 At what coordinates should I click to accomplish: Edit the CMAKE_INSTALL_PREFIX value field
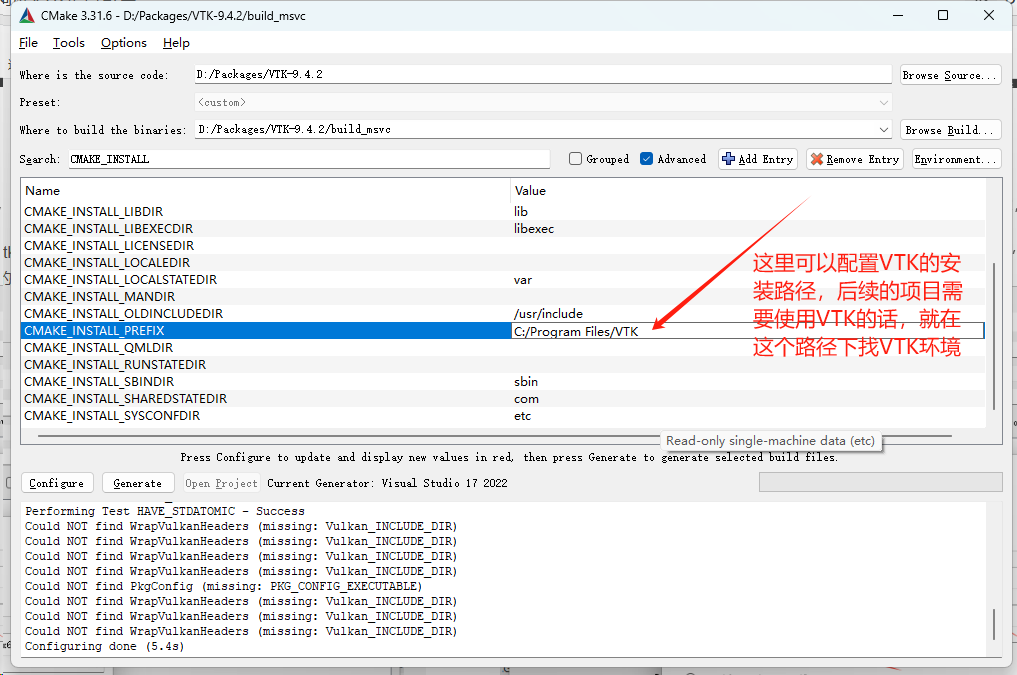point(748,331)
